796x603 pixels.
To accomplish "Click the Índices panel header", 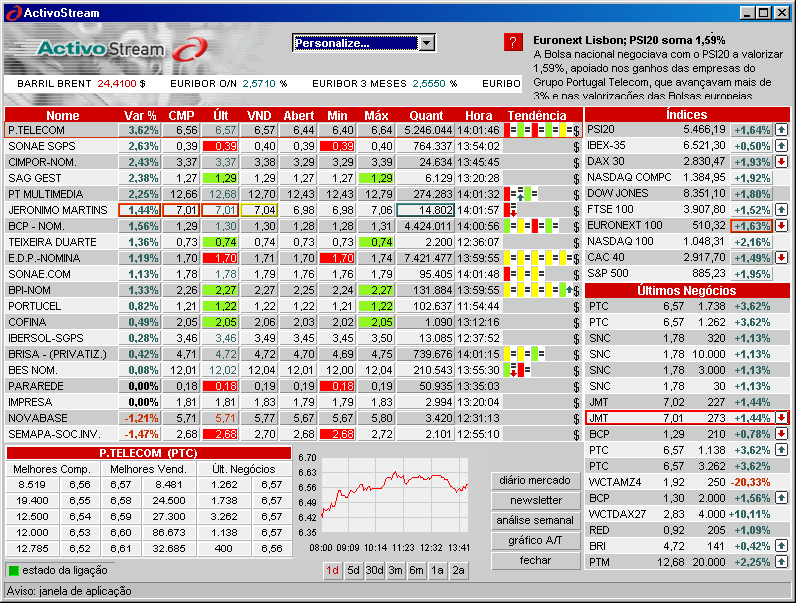I will click(x=687, y=115).
